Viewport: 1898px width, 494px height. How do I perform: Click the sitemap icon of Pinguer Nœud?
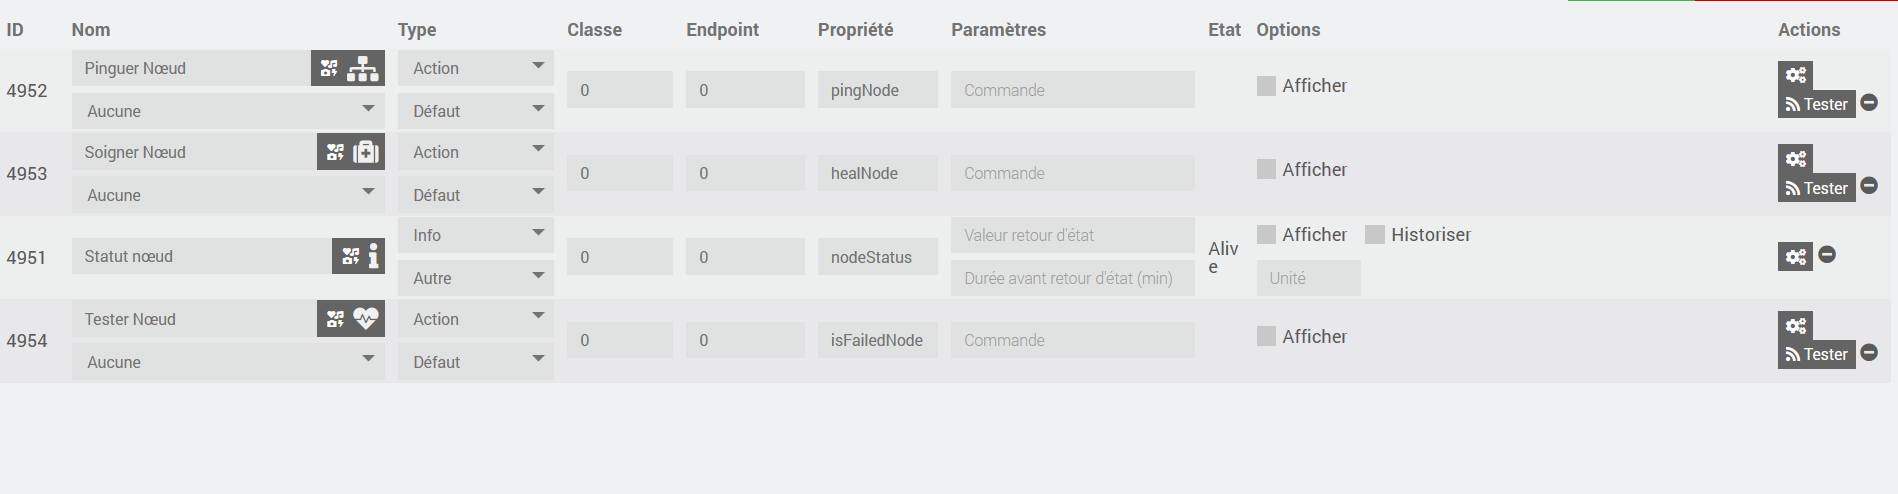tap(363, 68)
